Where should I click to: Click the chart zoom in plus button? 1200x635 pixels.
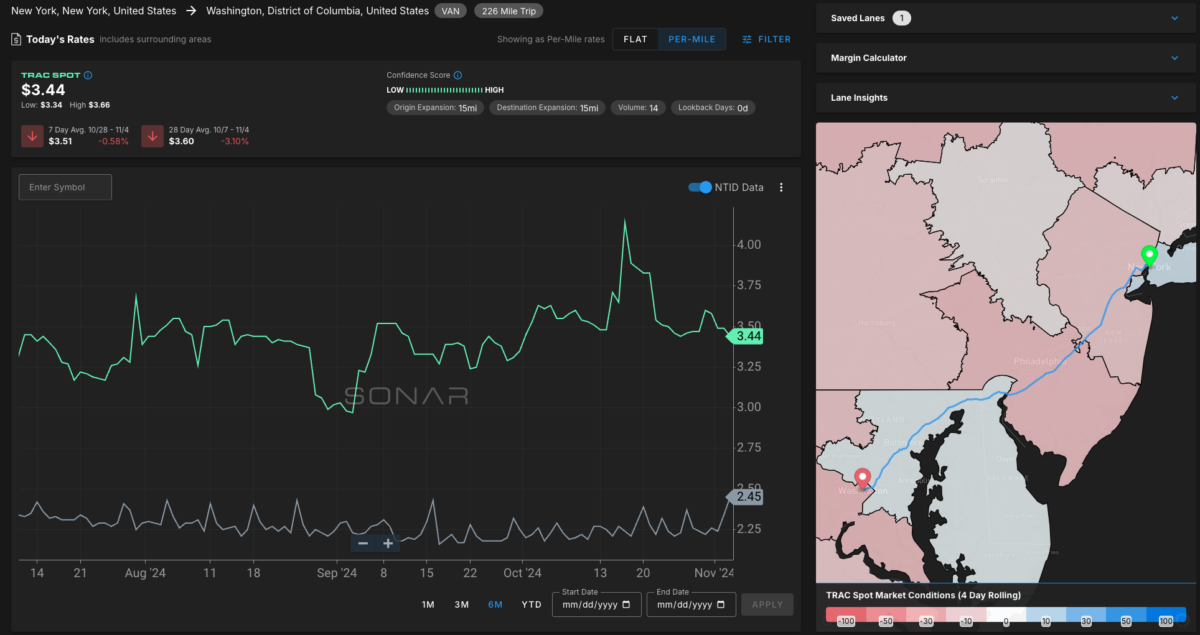coord(388,543)
